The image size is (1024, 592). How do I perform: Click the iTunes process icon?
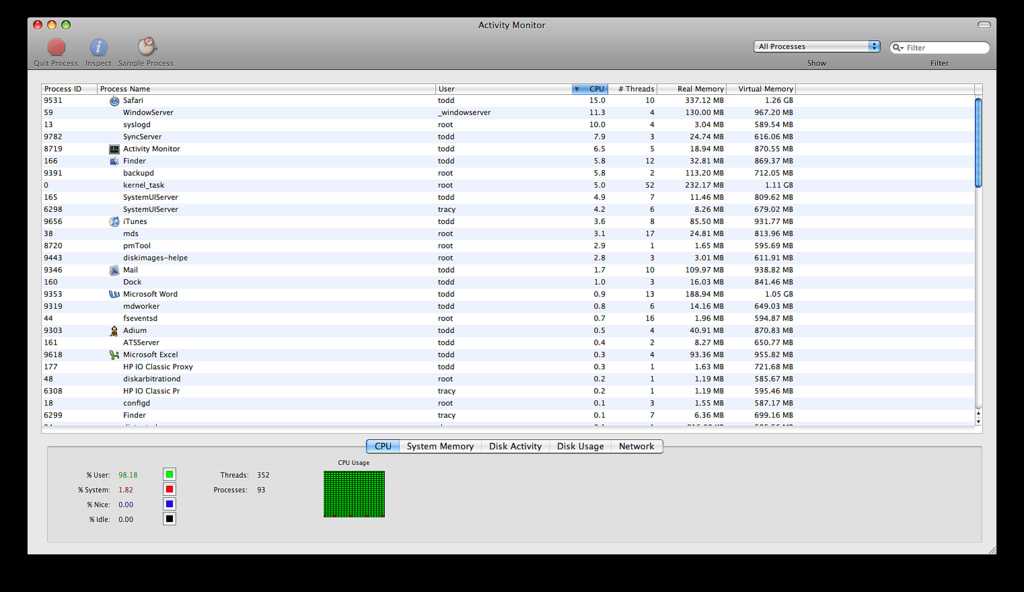114,222
